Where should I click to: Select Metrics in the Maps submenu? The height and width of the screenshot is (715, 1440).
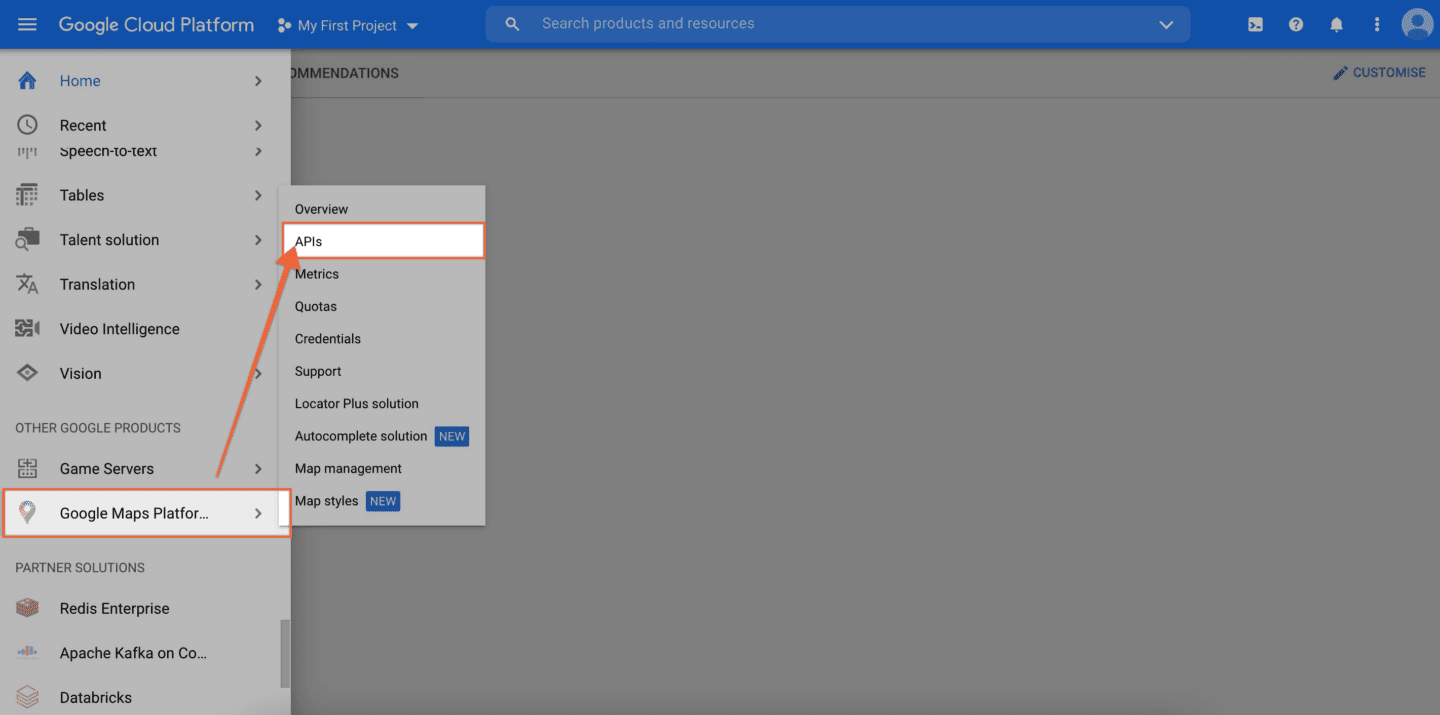[382, 274]
